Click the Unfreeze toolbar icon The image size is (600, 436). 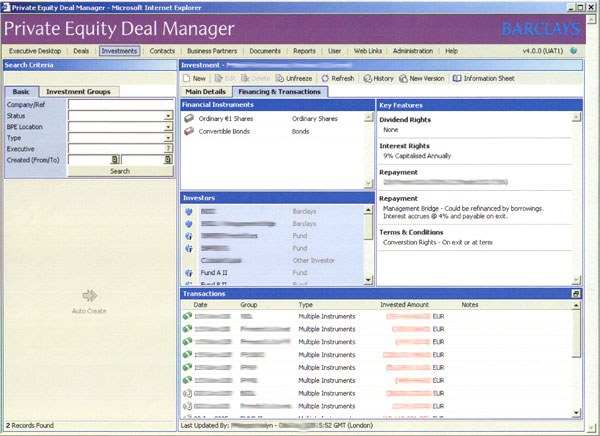280,78
